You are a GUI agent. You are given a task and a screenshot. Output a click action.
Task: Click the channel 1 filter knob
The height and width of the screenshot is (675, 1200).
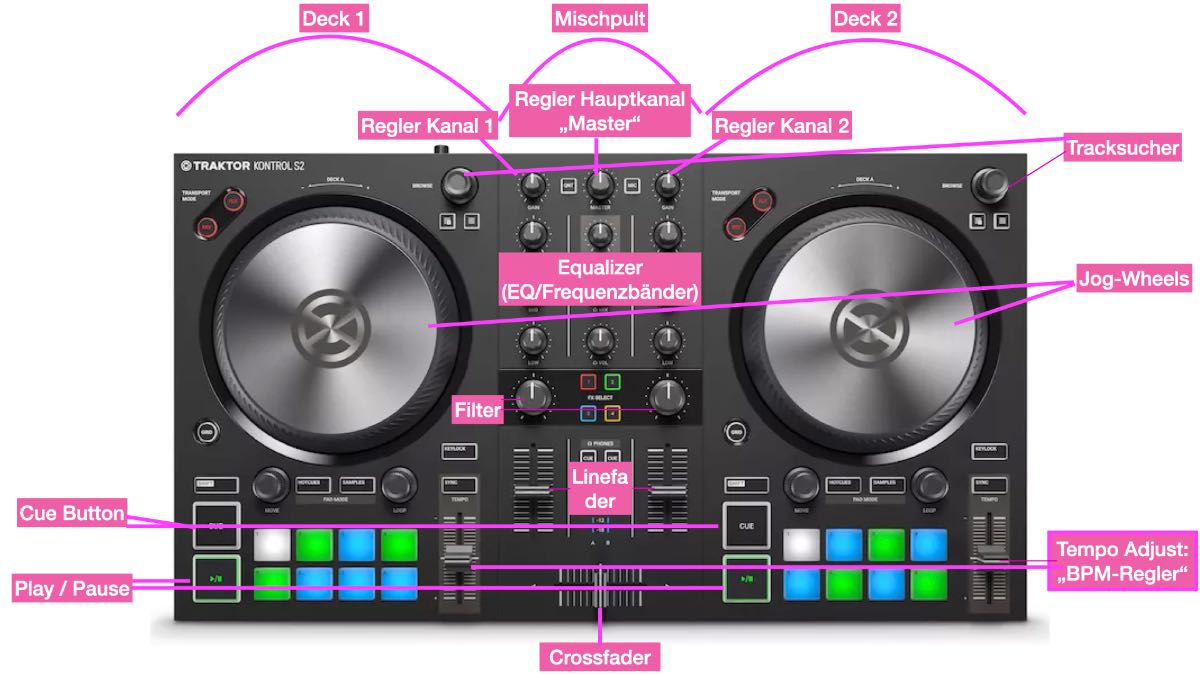tap(535, 396)
